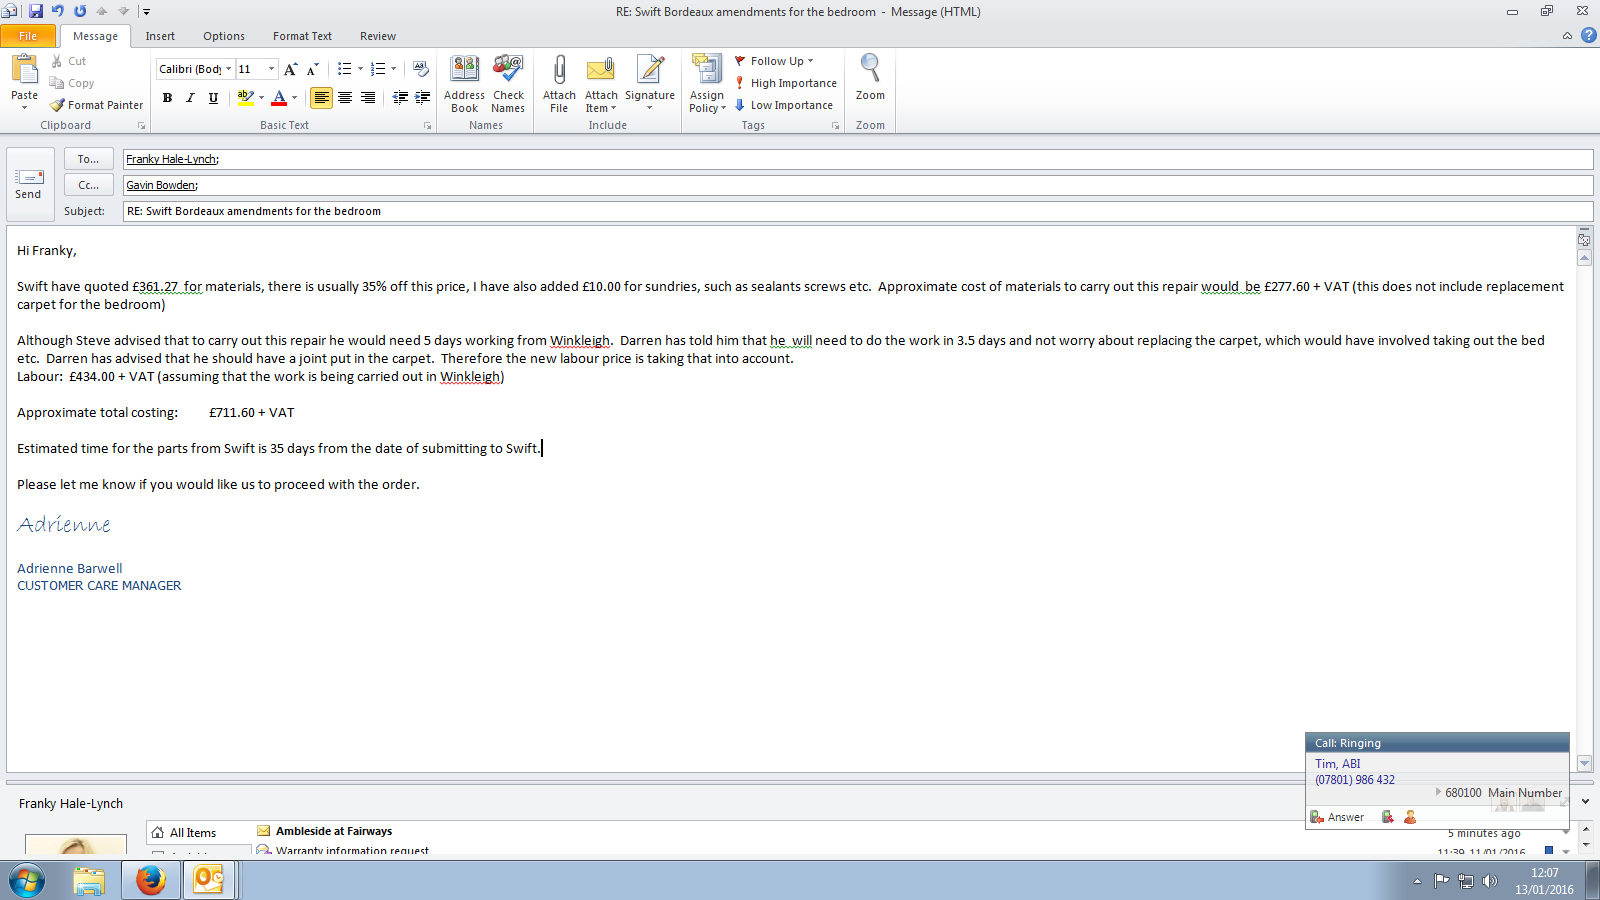The image size is (1600, 900).
Task: Open the highlight color dropdown arrow
Action: [262, 98]
